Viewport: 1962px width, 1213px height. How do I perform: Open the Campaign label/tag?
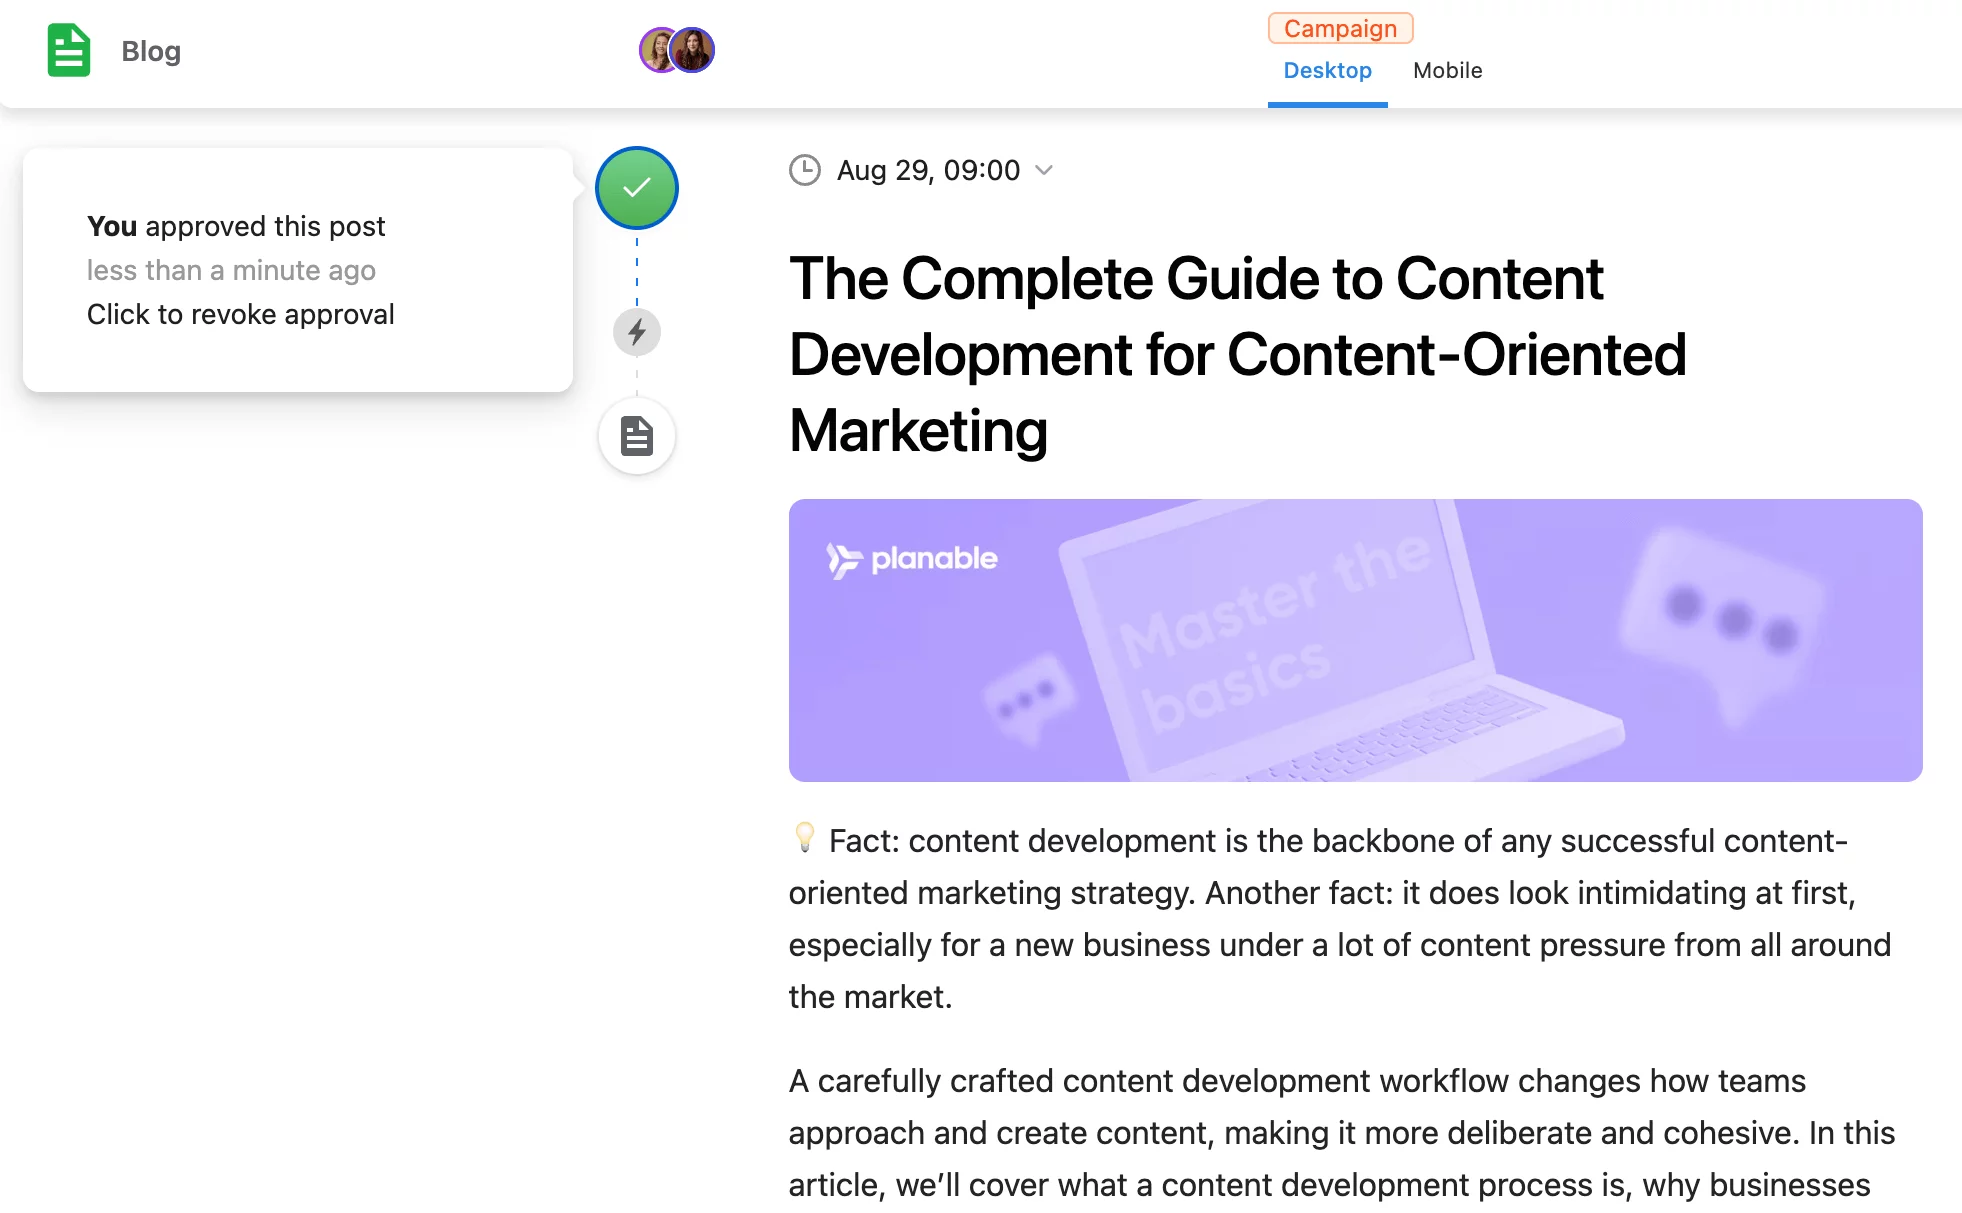1338,27
